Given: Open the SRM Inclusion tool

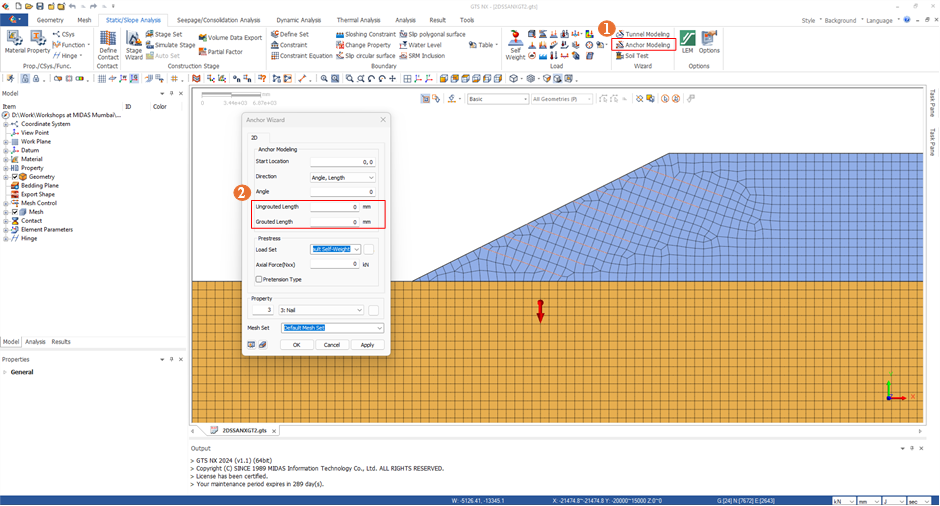Looking at the screenshot, I should (x=422, y=56).
